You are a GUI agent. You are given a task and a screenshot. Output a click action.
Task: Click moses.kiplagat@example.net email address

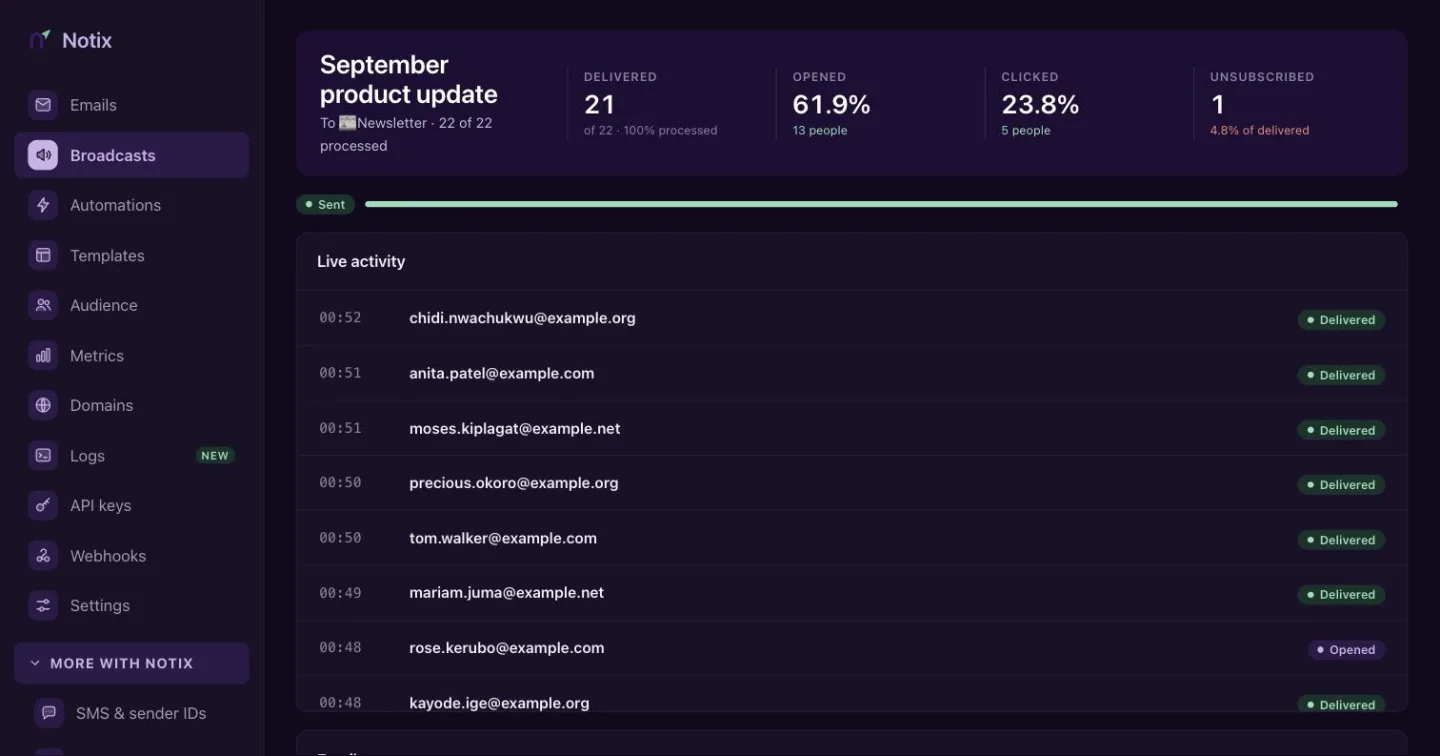515,428
